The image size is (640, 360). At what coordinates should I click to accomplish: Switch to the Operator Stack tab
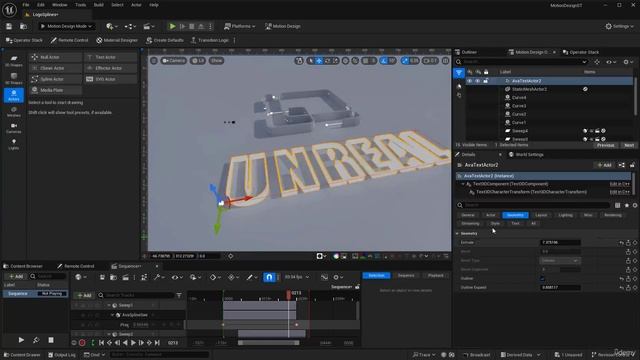(x=581, y=52)
